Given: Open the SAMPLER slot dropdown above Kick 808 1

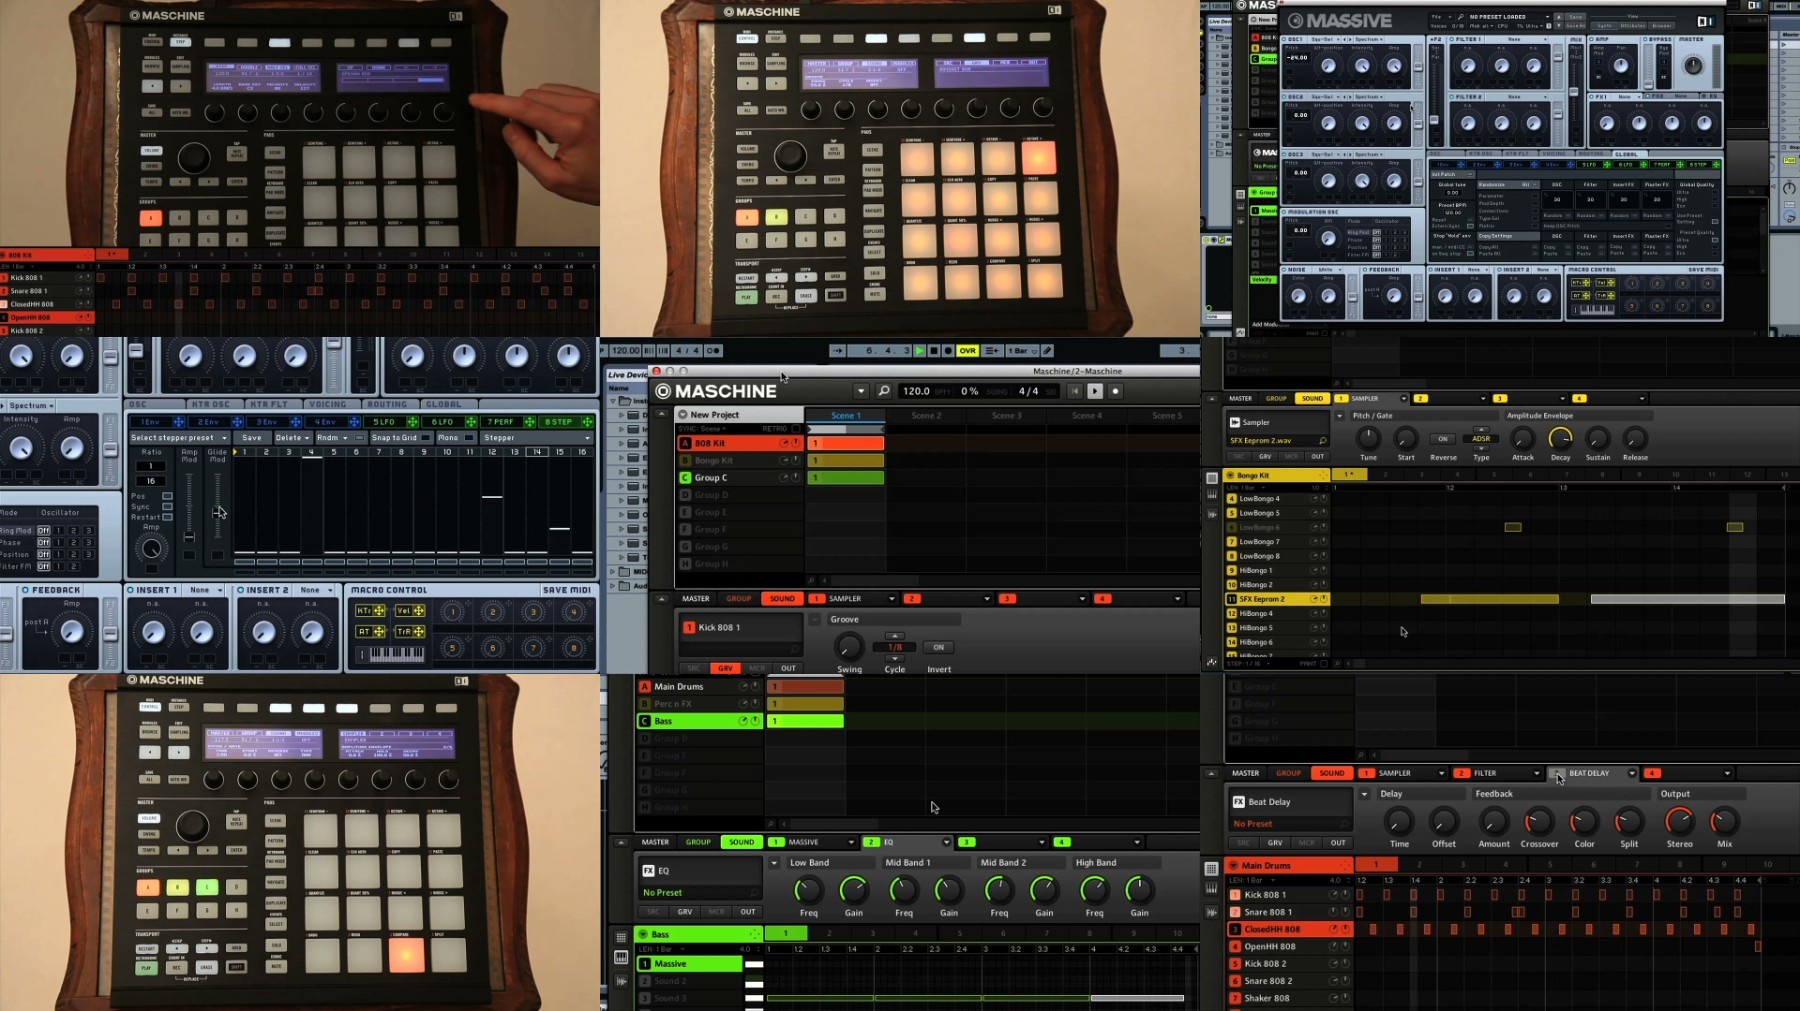Looking at the screenshot, I should click(891, 599).
